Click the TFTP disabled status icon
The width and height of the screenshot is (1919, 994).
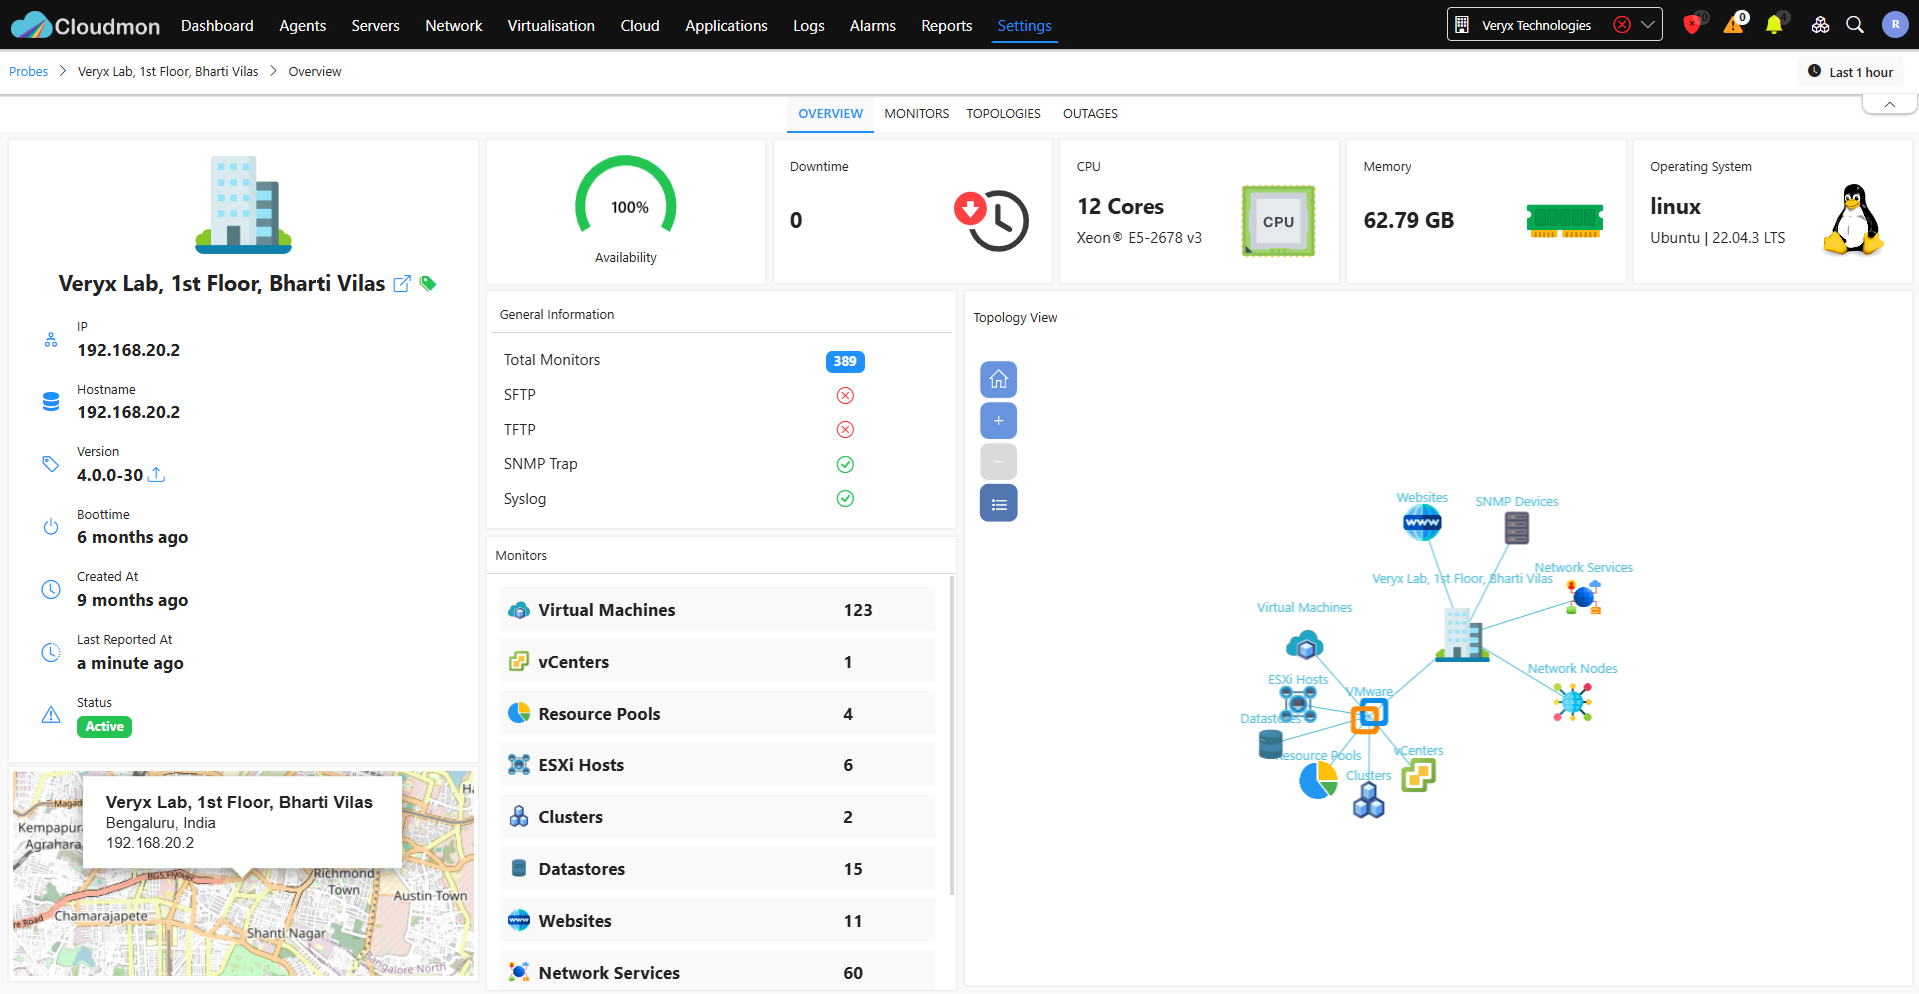point(845,430)
